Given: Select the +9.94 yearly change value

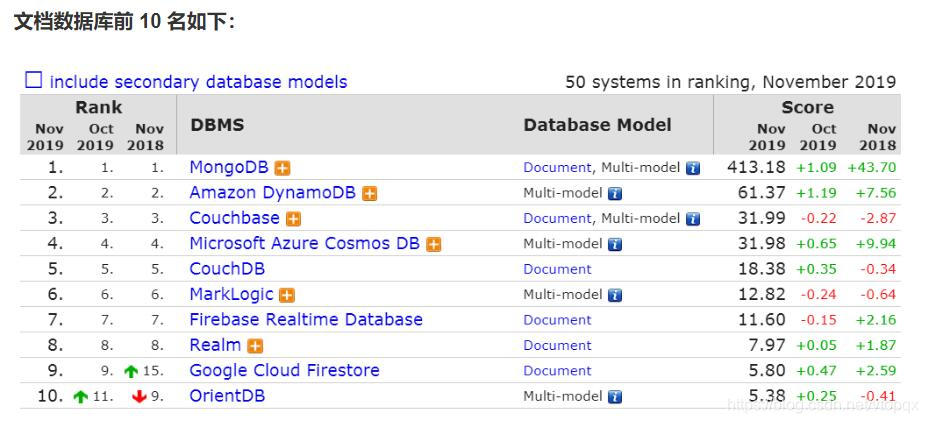Looking at the screenshot, I should click(x=876, y=244).
